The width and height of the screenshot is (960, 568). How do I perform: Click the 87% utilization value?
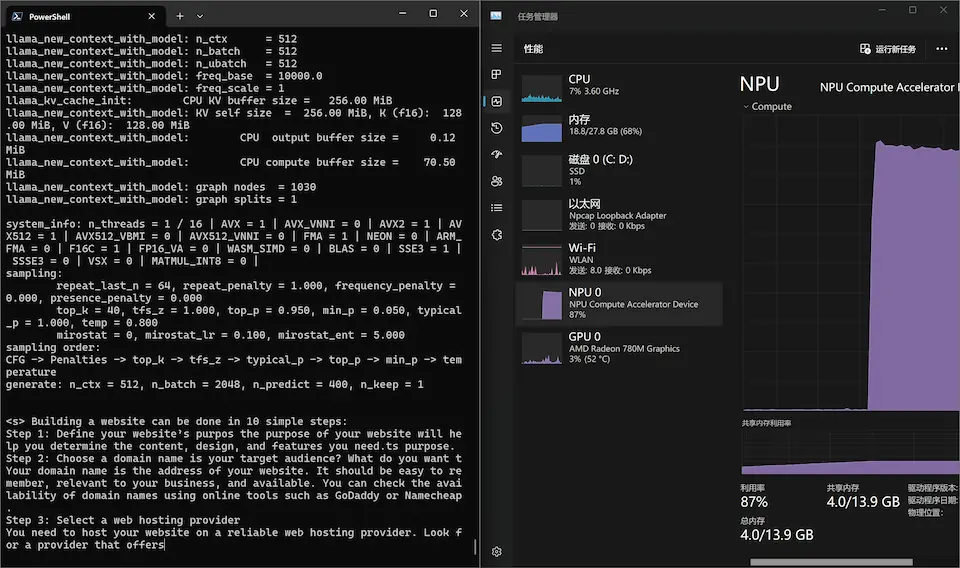point(754,502)
